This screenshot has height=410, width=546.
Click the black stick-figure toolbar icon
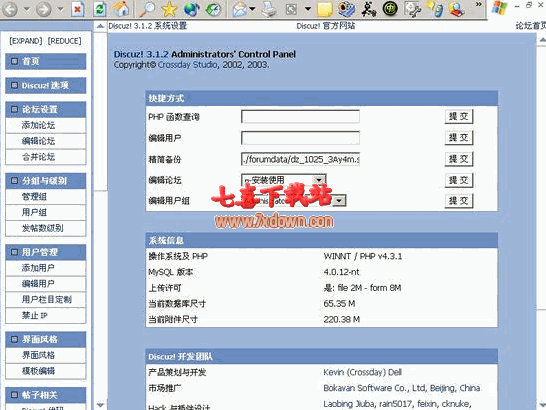point(368,9)
